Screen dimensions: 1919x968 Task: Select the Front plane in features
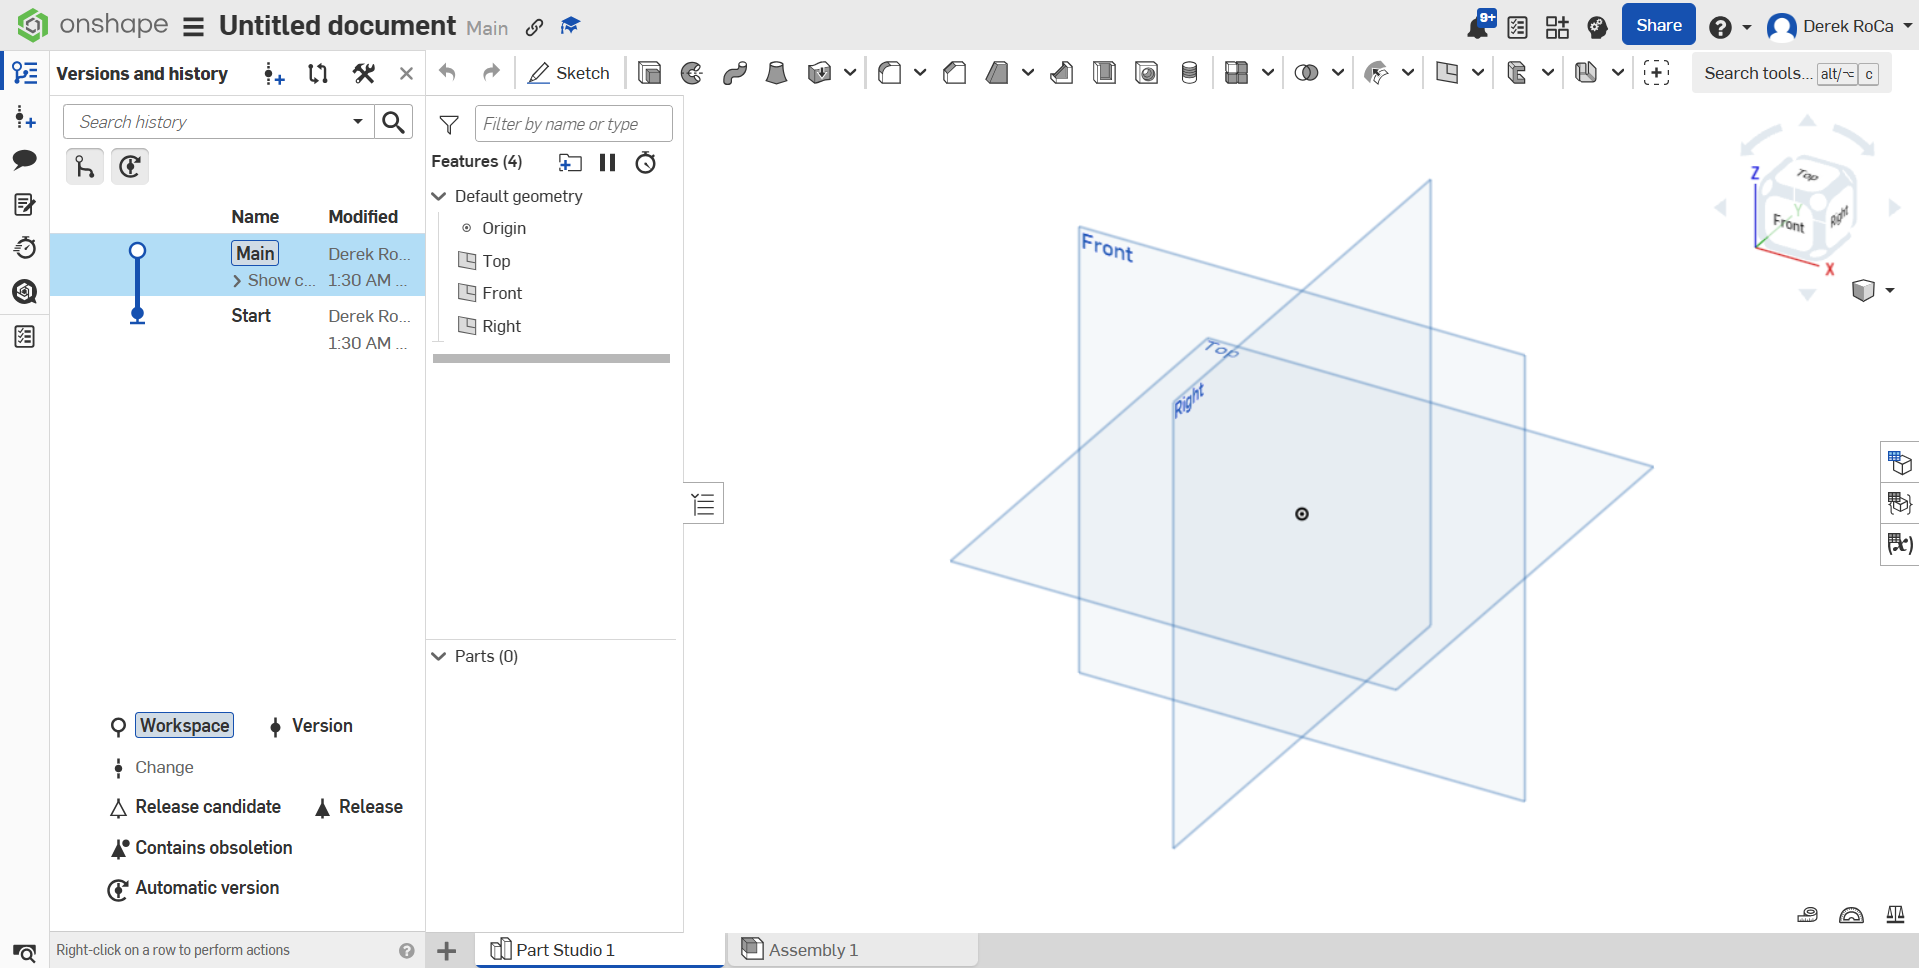(x=502, y=293)
